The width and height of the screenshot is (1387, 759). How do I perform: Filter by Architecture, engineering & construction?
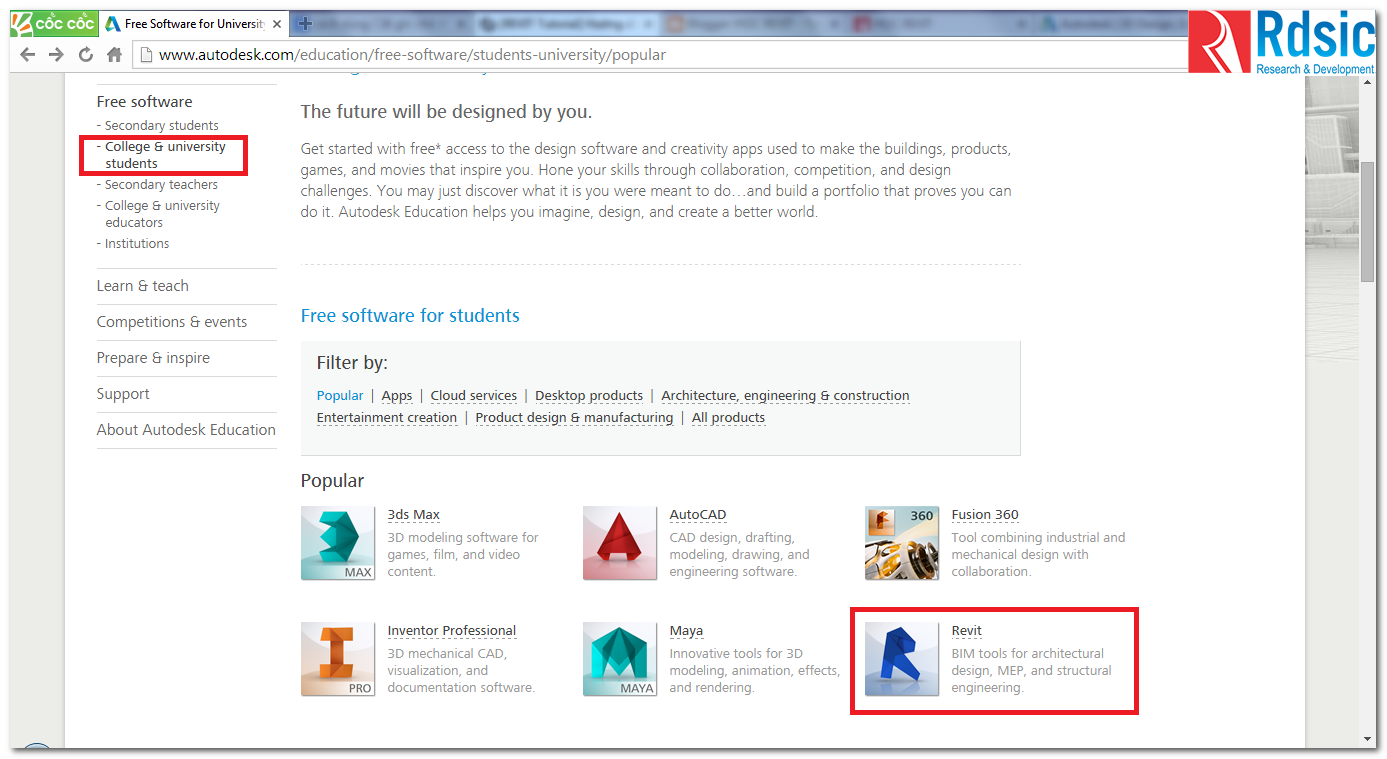pyautogui.click(x=786, y=396)
